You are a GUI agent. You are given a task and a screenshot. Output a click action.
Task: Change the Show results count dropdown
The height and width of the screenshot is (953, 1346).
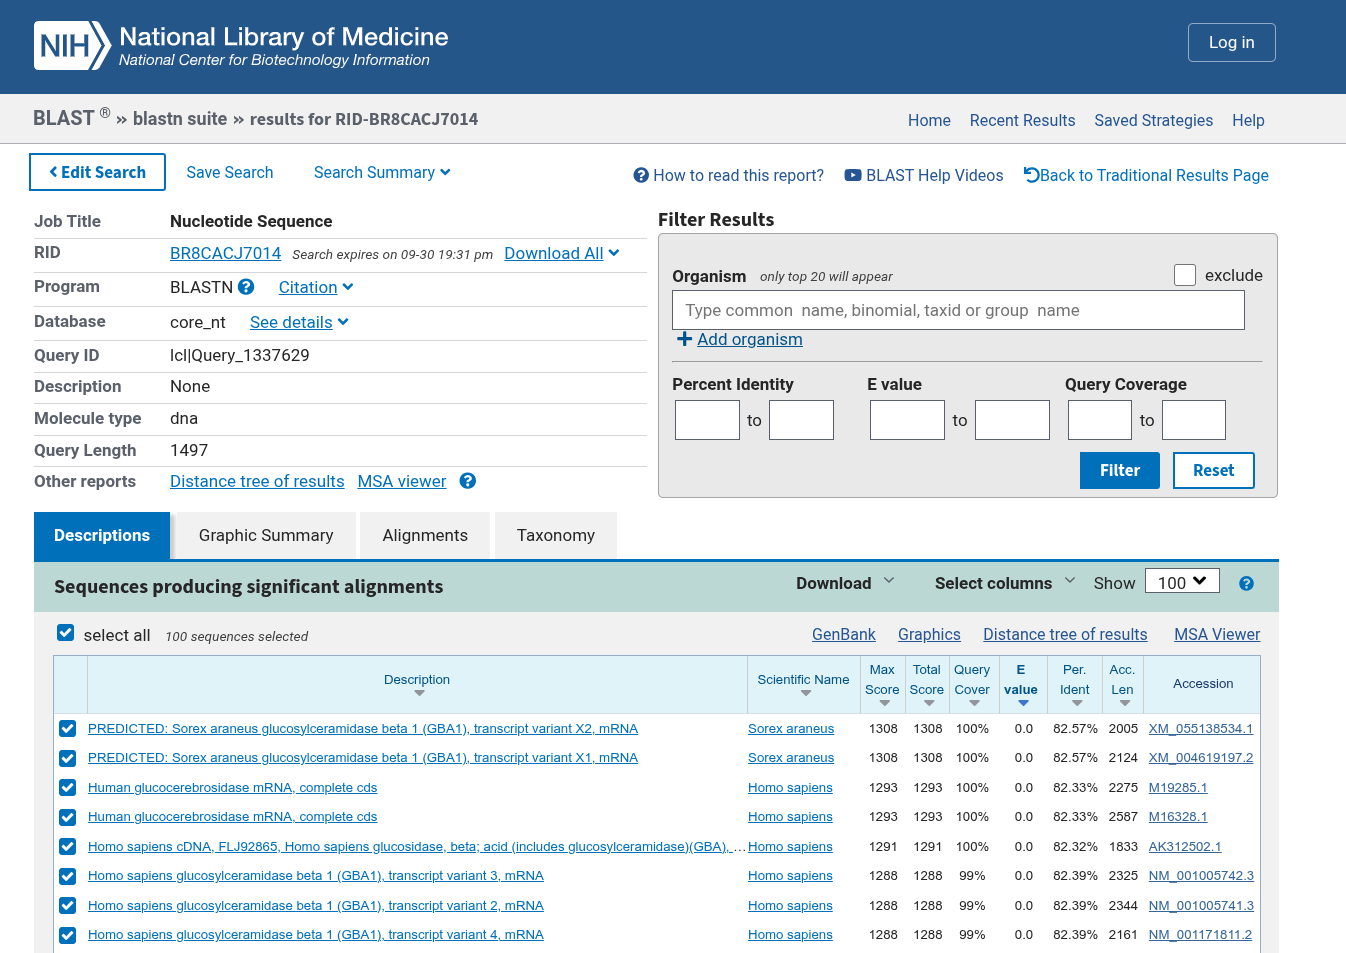click(1182, 582)
